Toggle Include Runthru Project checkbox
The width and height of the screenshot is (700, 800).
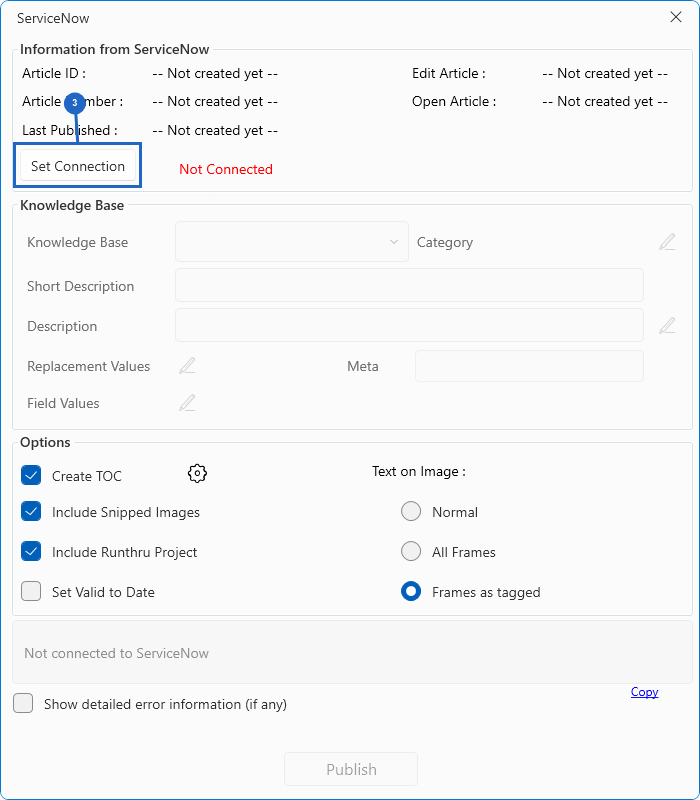(31, 552)
